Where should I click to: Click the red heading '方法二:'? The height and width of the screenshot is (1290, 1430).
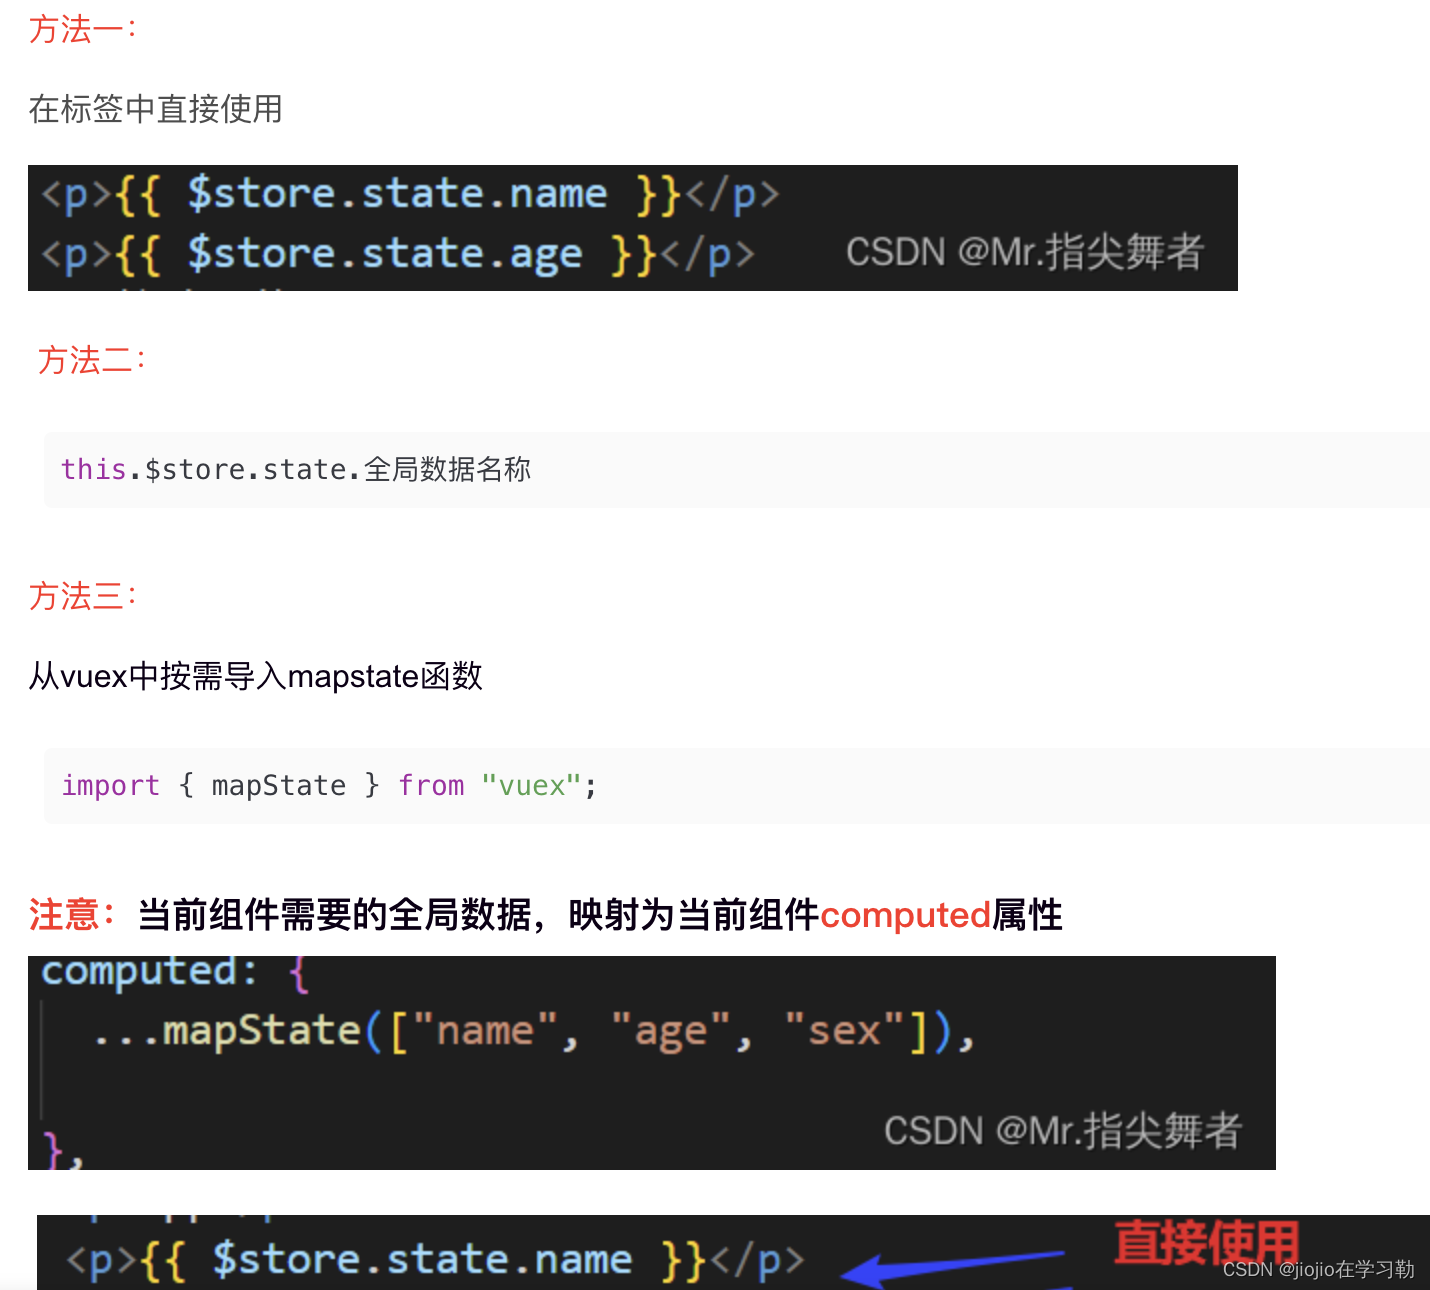(x=92, y=360)
